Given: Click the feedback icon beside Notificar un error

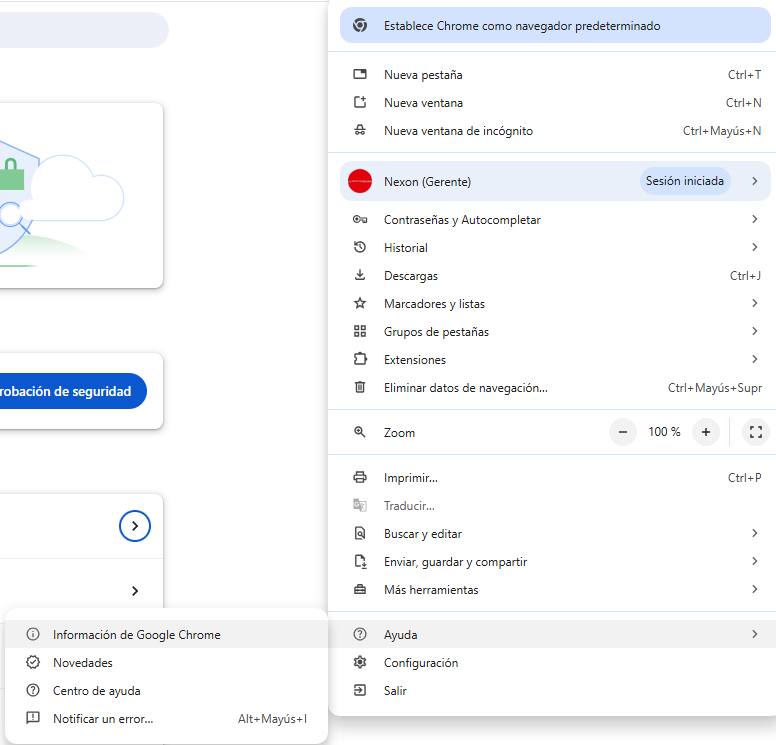Looking at the screenshot, I should tap(33, 718).
